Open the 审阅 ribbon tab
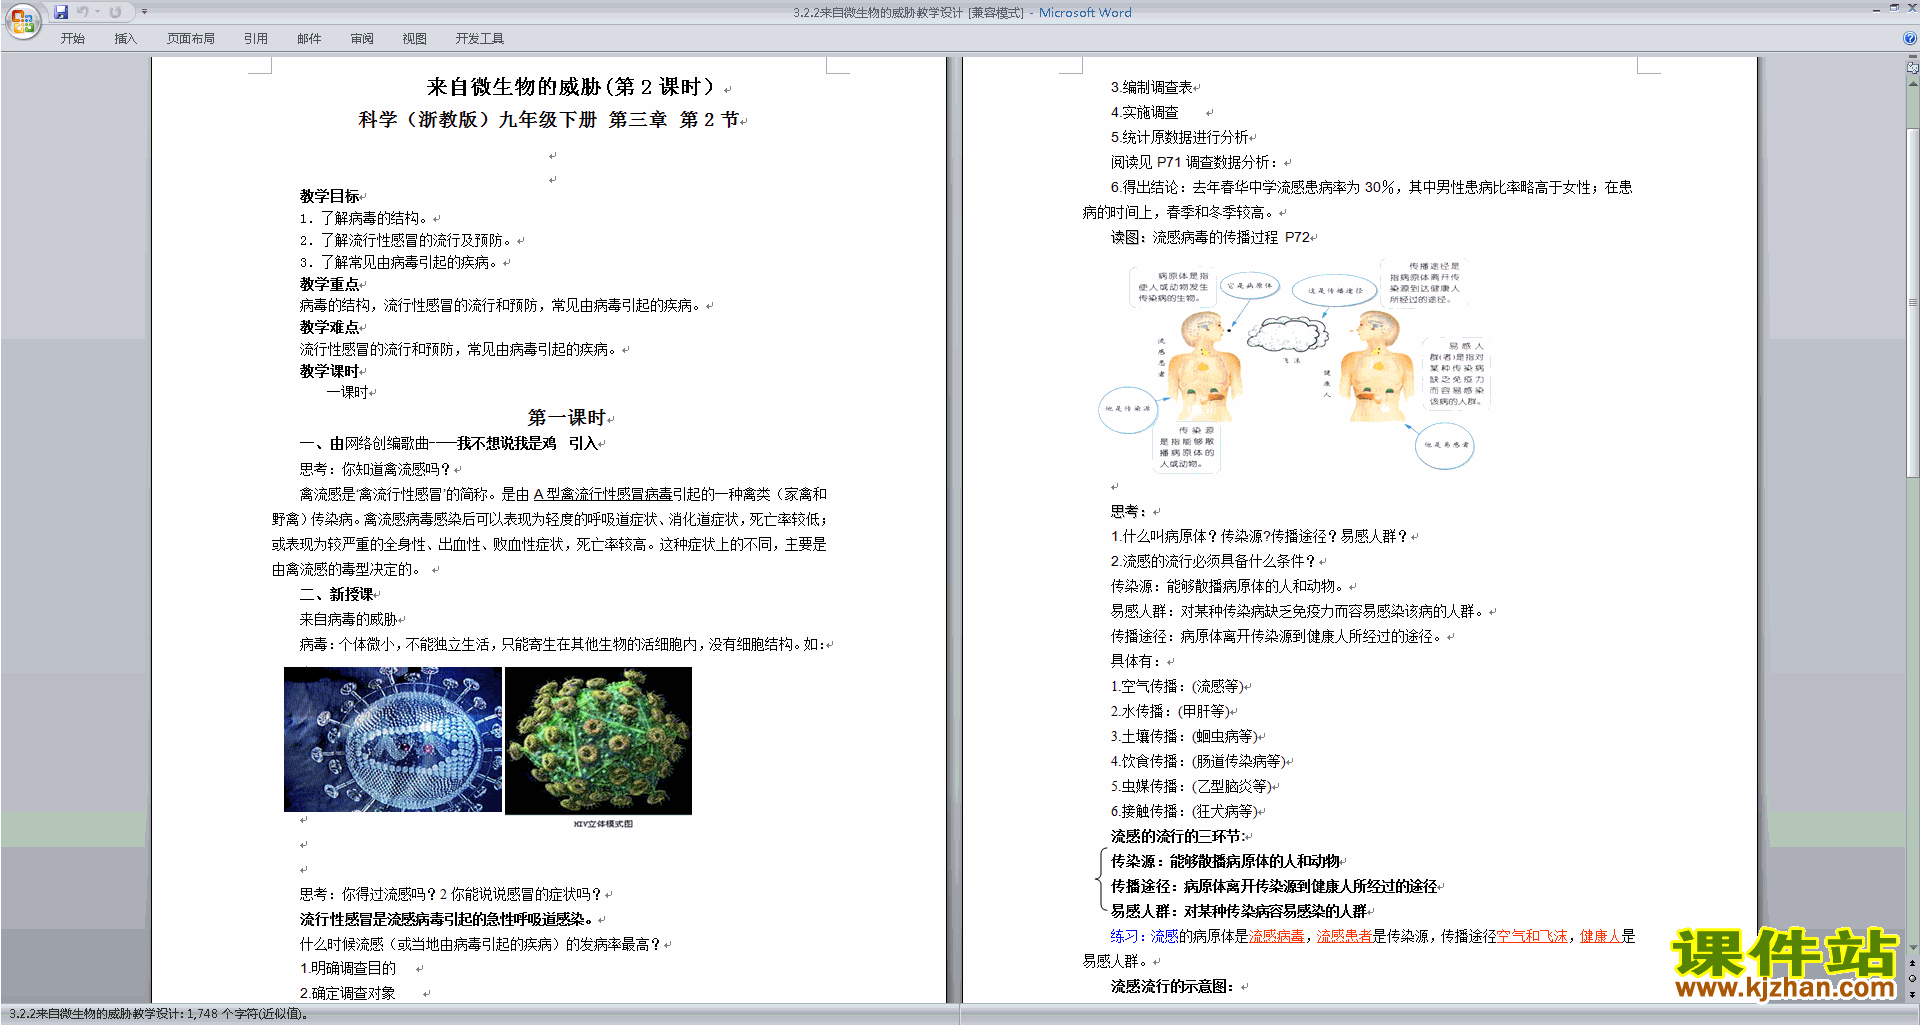This screenshot has width=1920, height=1025. point(362,39)
